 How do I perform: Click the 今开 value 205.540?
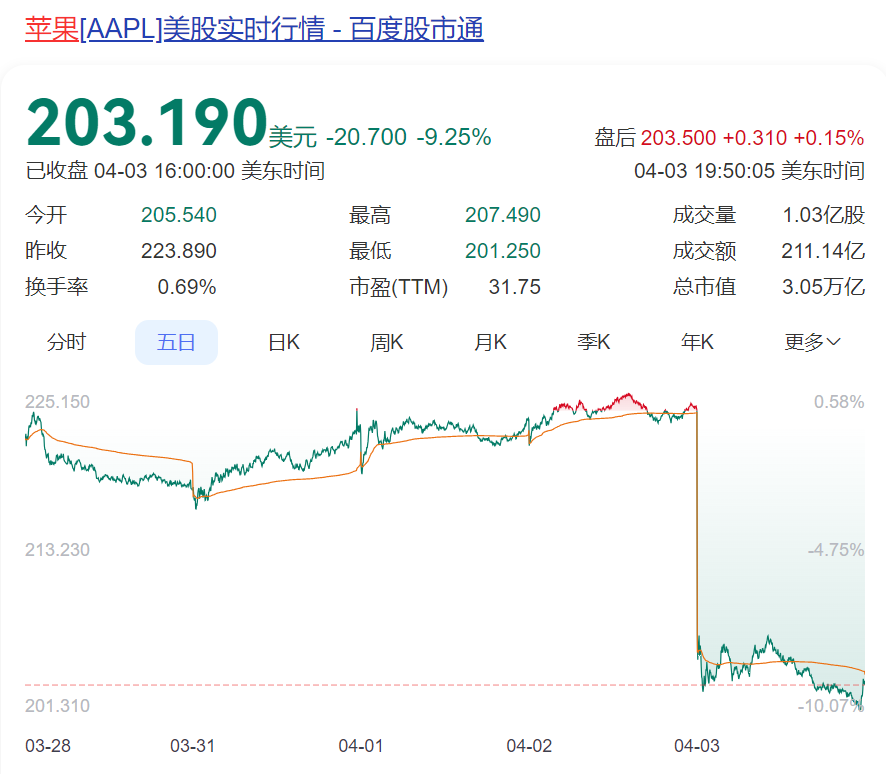coord(179,215)
